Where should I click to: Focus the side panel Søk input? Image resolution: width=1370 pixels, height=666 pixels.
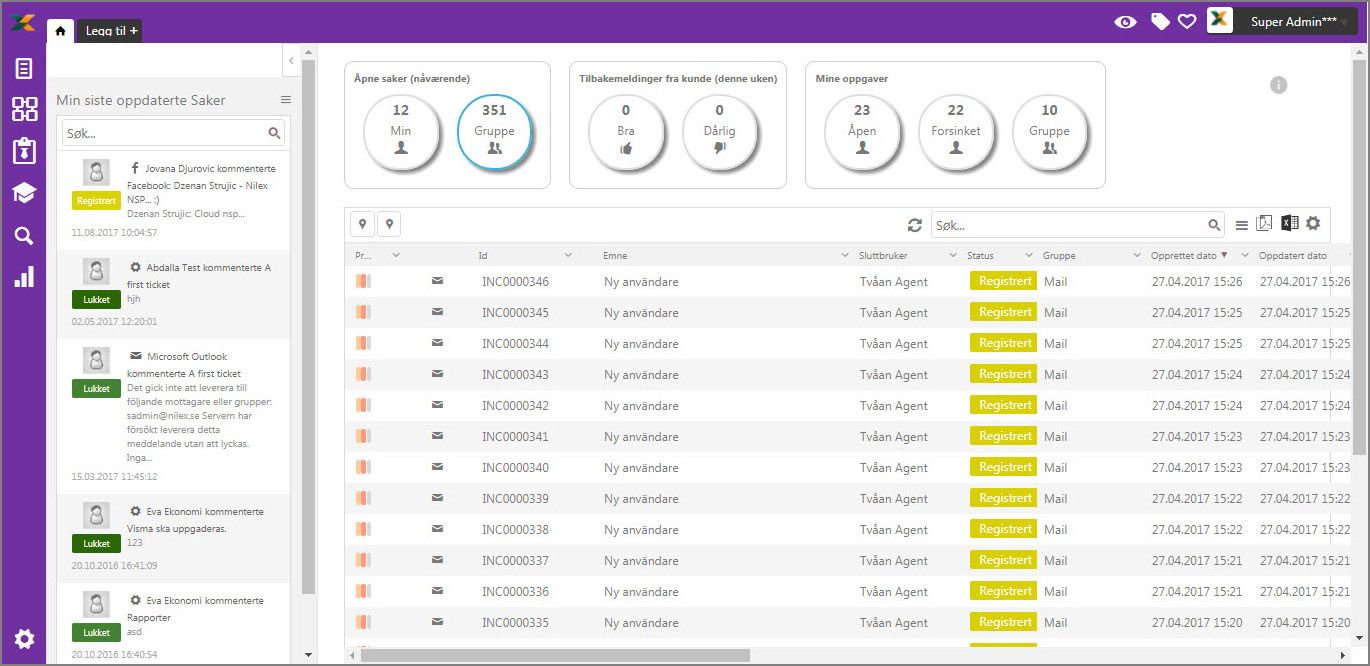coord(164,133)
